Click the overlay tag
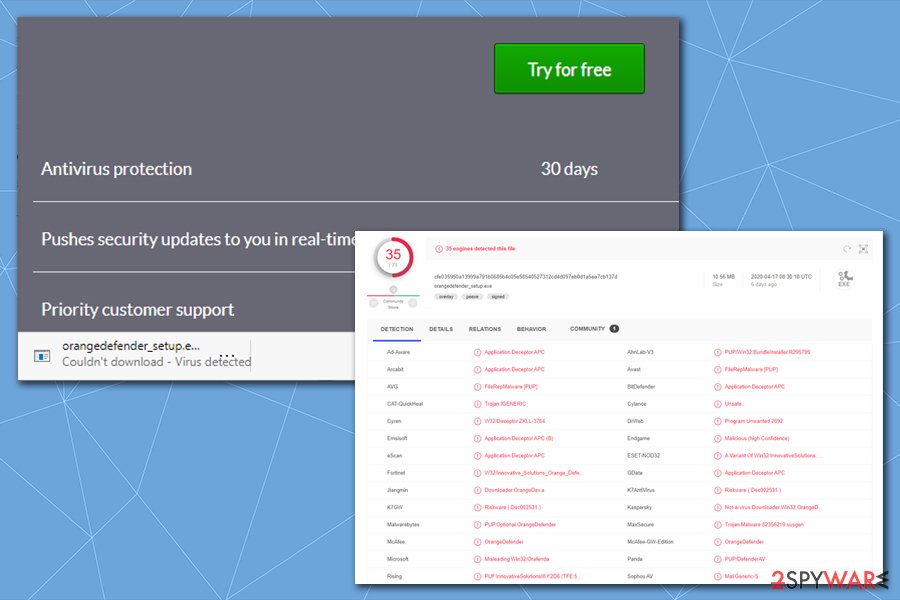Image resolution: width=900 pixels, height=600 pixels. click(446, 297)
